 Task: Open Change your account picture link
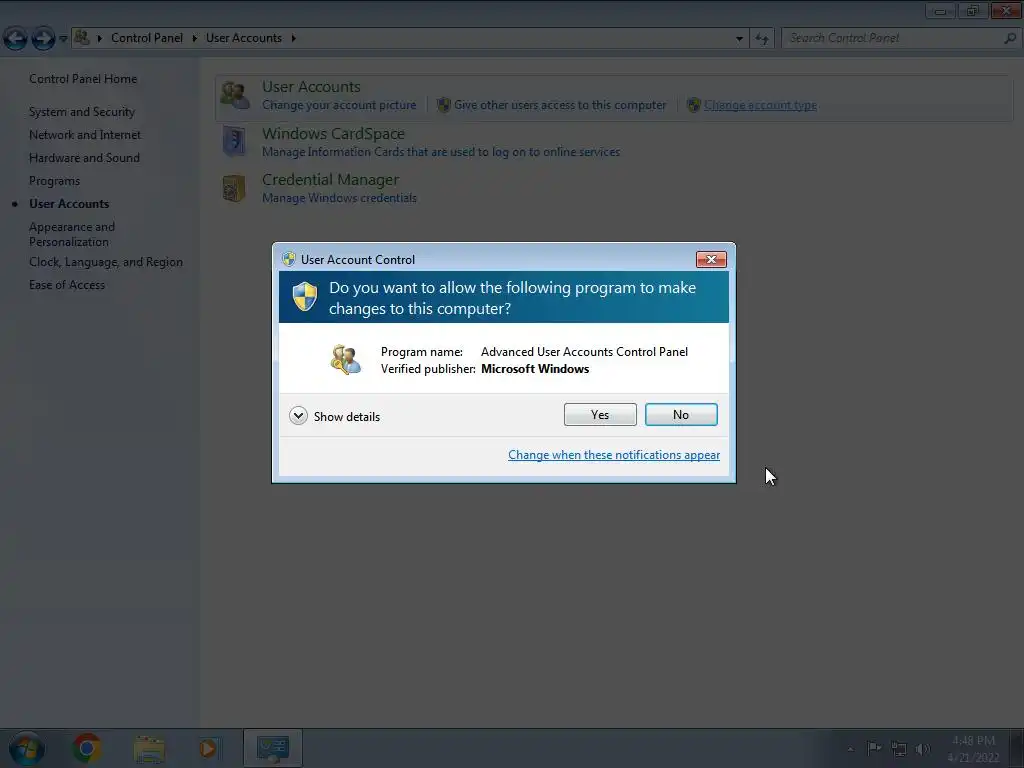(x=339, y=105)
